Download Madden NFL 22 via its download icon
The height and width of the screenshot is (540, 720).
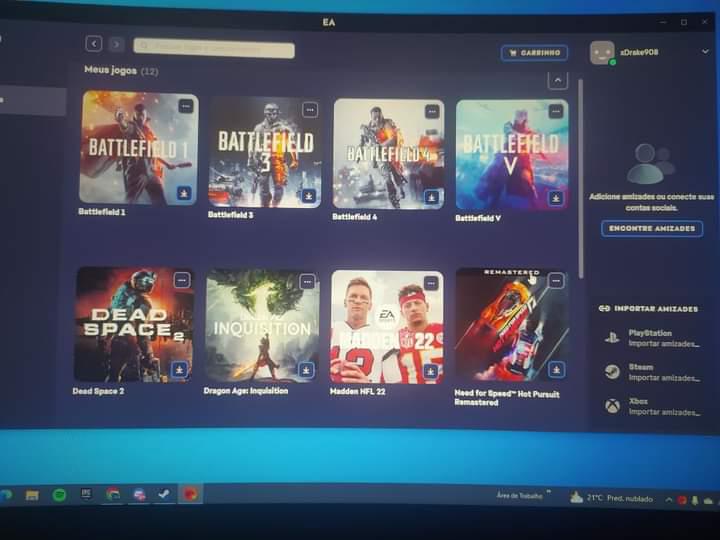[x=430, y=371]
